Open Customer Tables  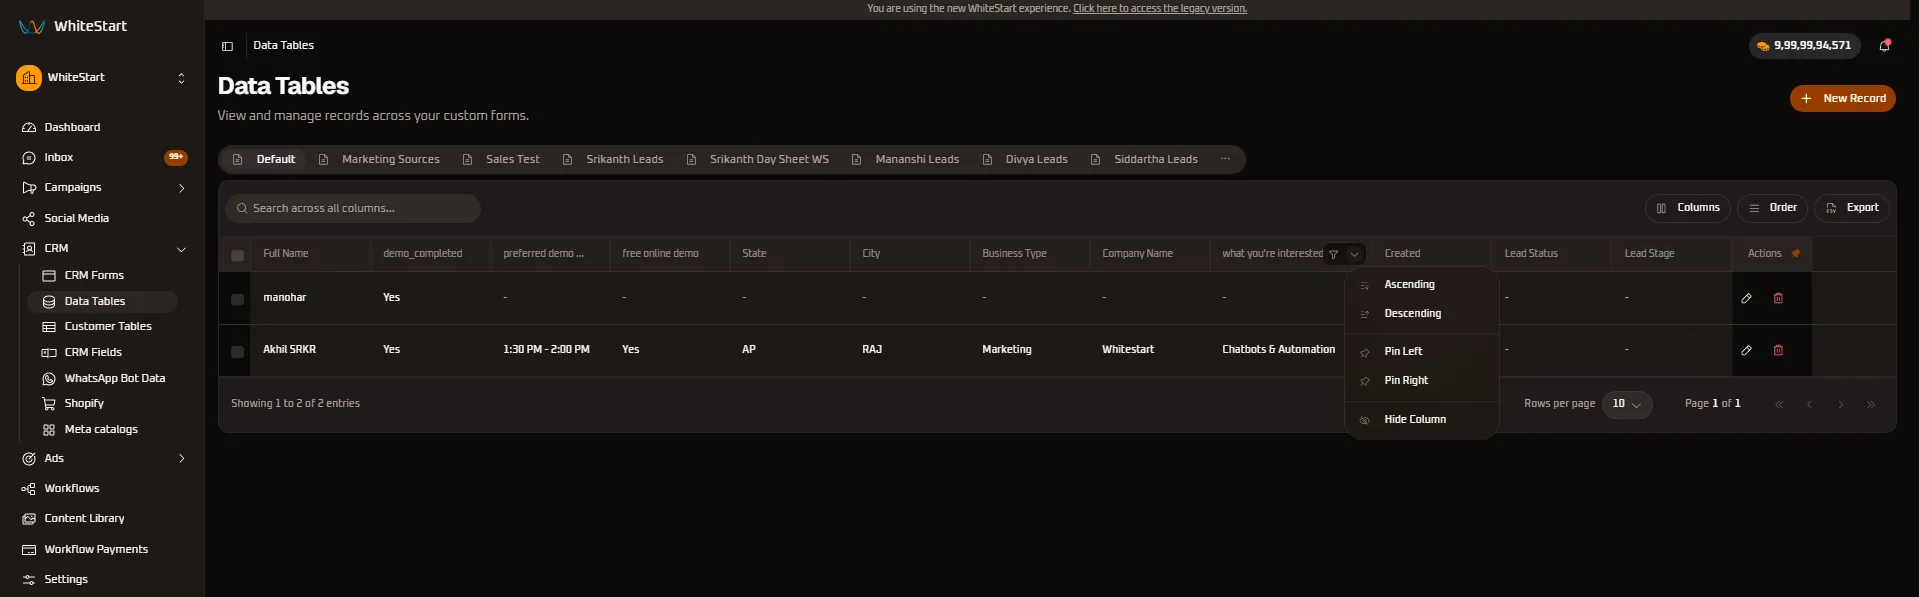tap(108, 326)
